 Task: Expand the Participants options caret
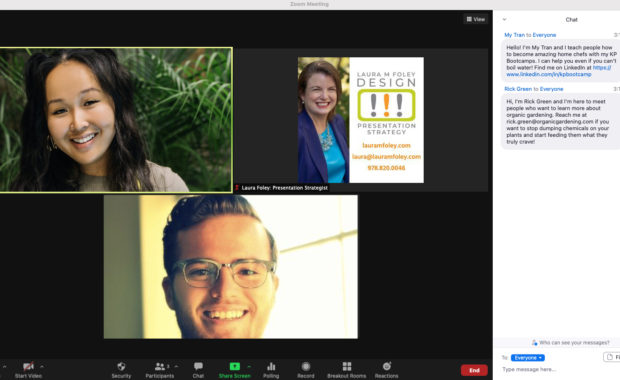[x=176, y=366]
